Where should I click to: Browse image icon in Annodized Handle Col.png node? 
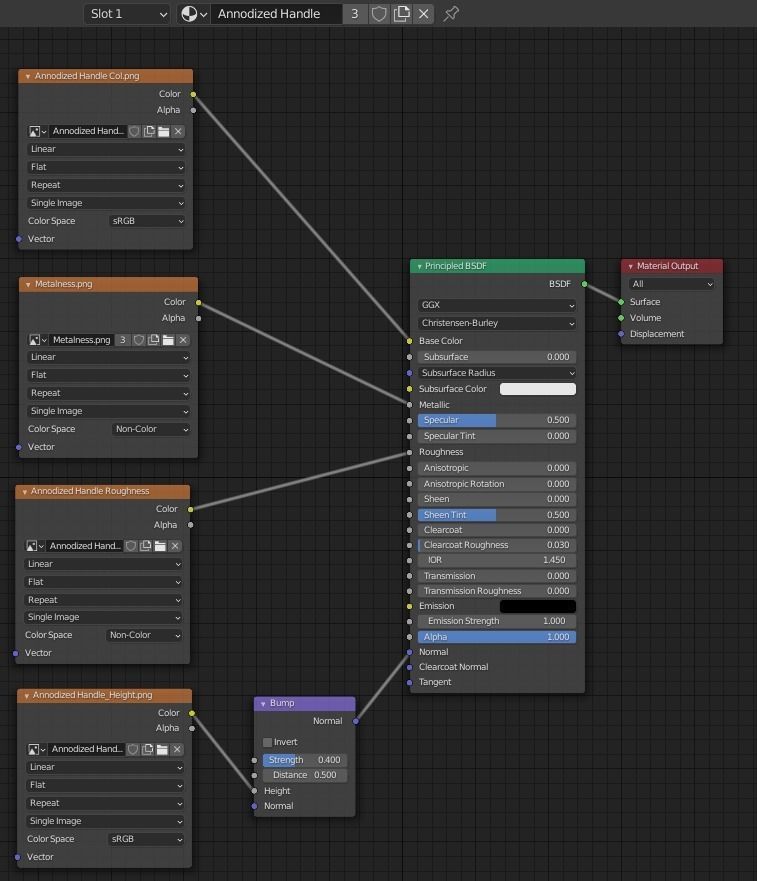(38, 131)
